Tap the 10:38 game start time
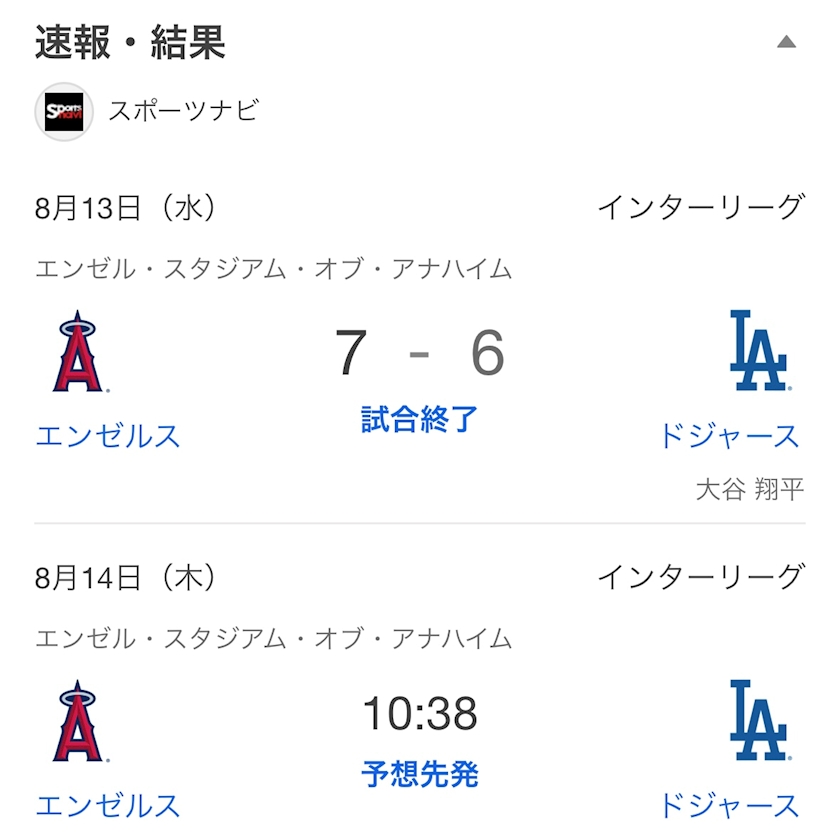Screen dimensions: 840x840 [x=420, y=714]
